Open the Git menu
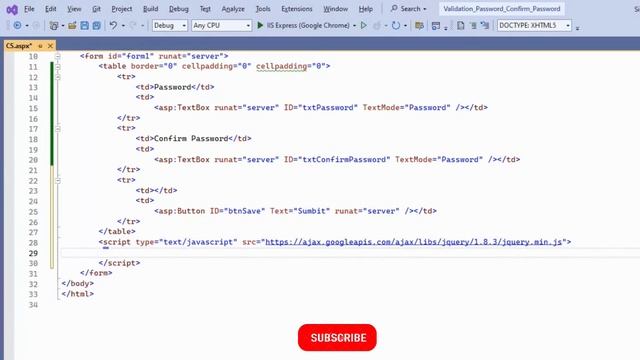Image resolution: width=640 pixels, height=360 pixels. [96, 9]
